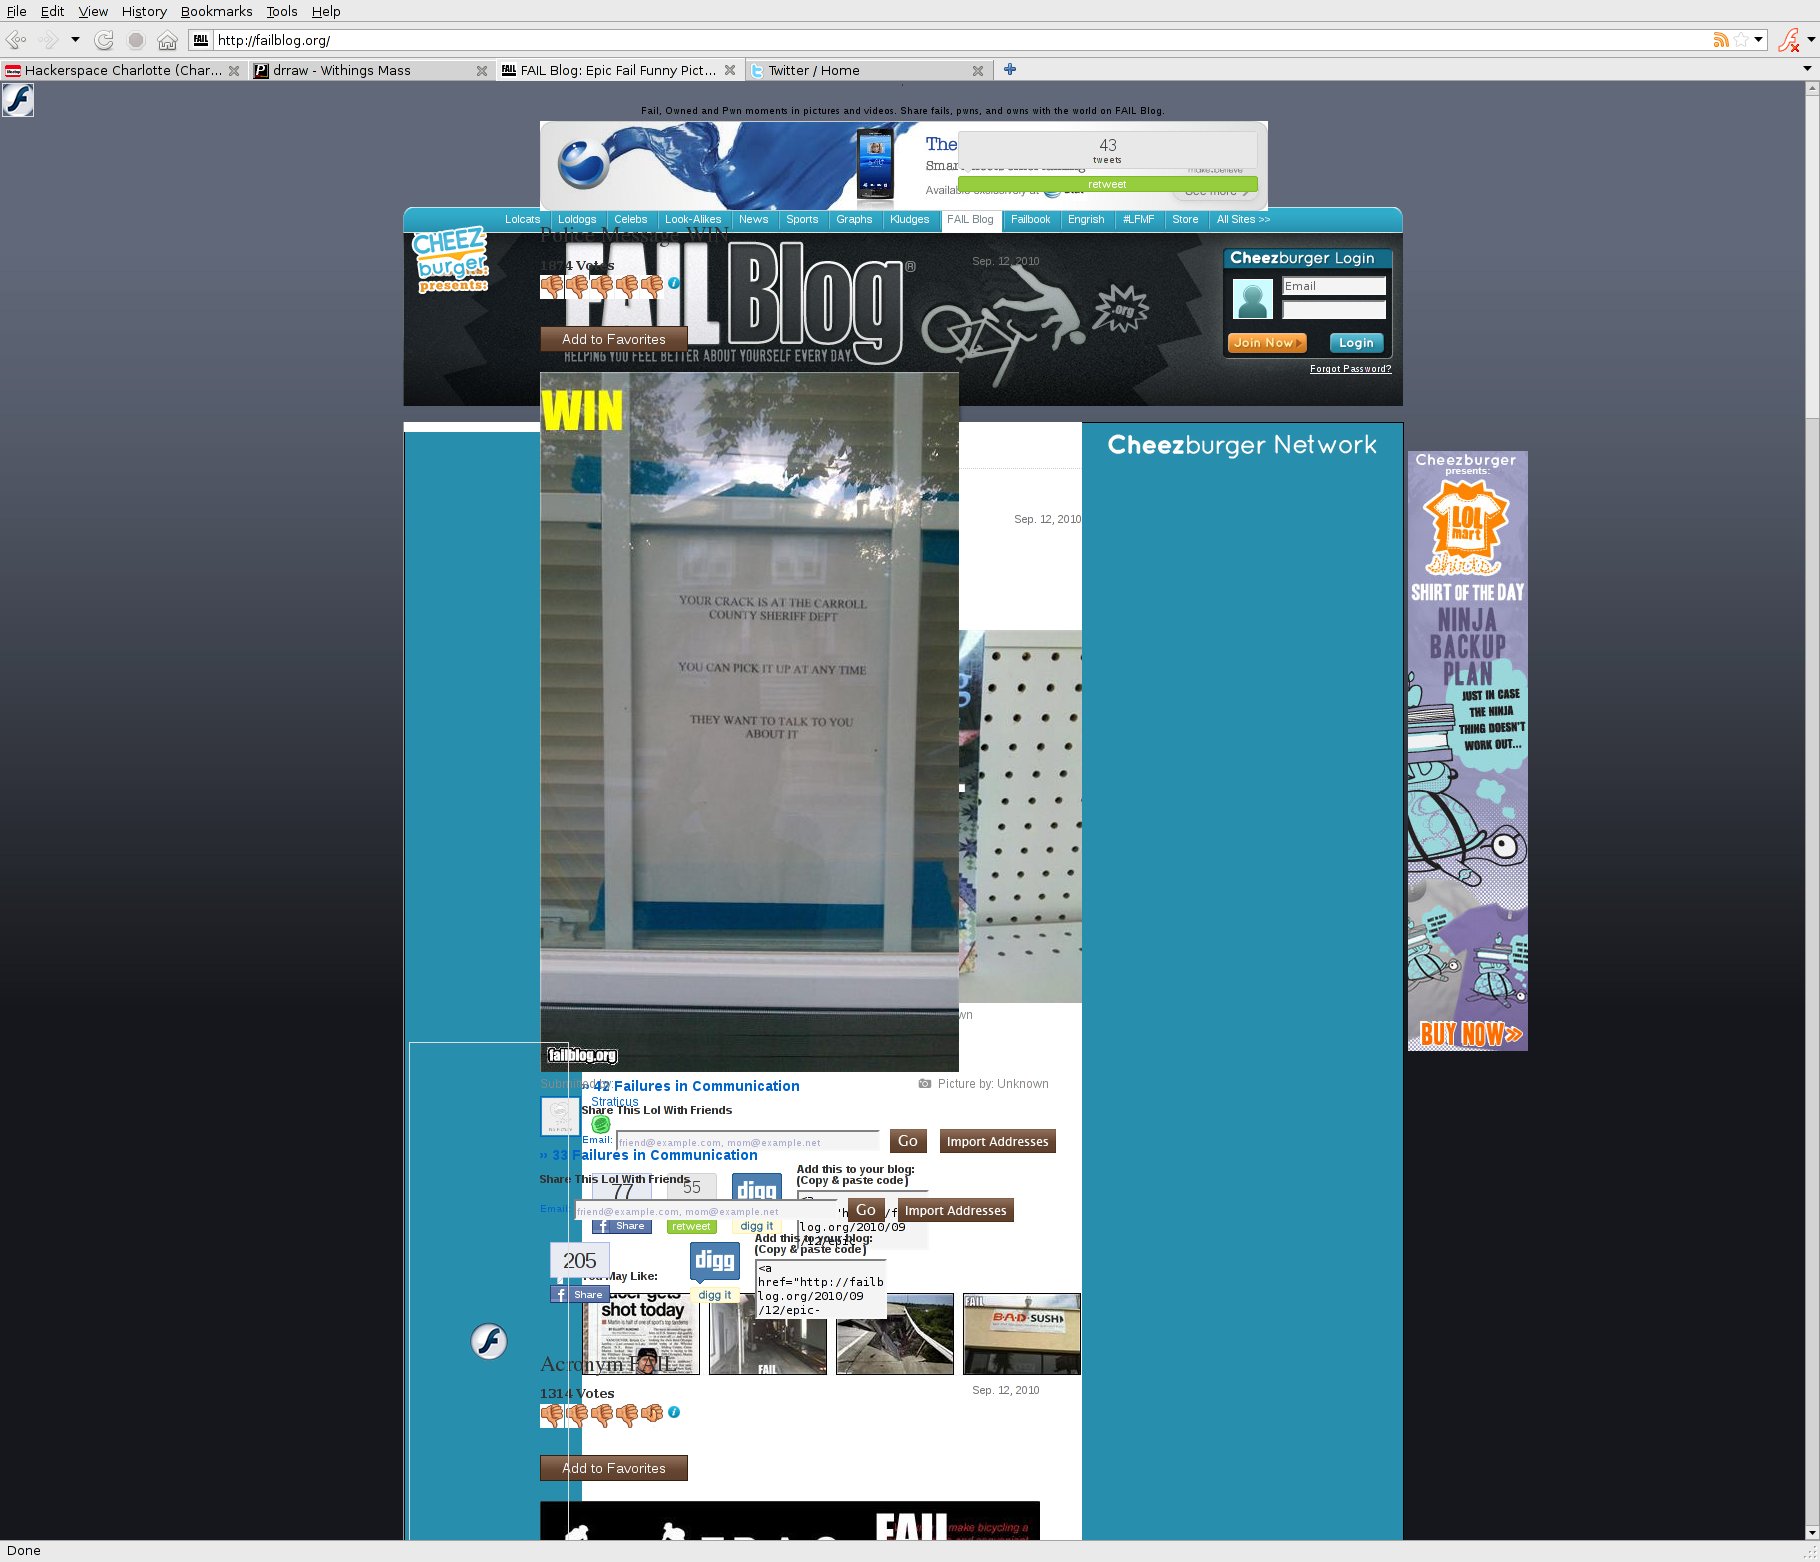
Task: Bookmark page with the star icon
Action: pyautogui.click(x=1741, y=40)
